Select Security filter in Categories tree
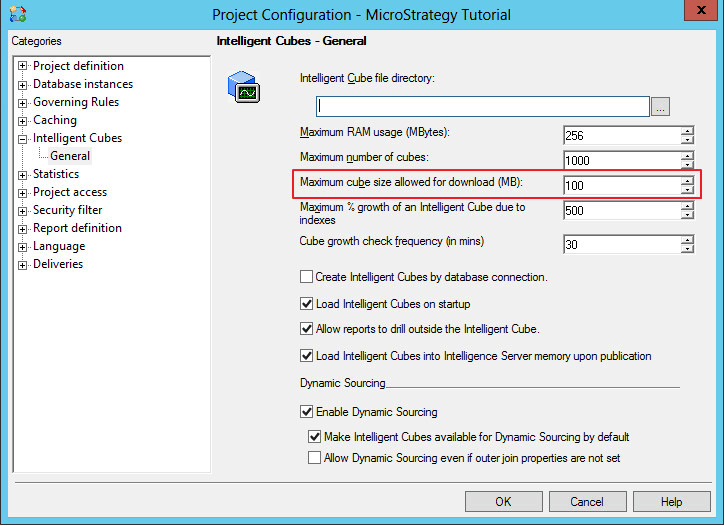The image size is (725, 526). point(68,210)
